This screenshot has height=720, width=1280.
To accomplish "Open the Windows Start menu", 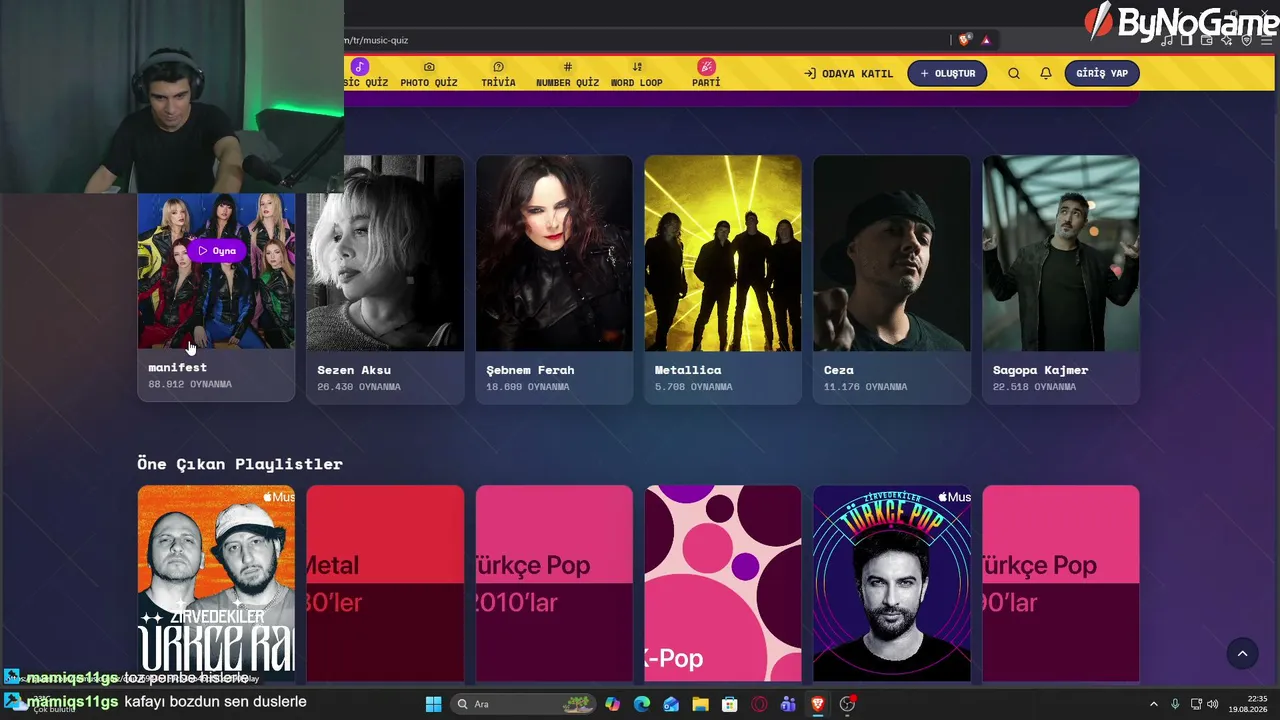I will [x=433, y=704].
